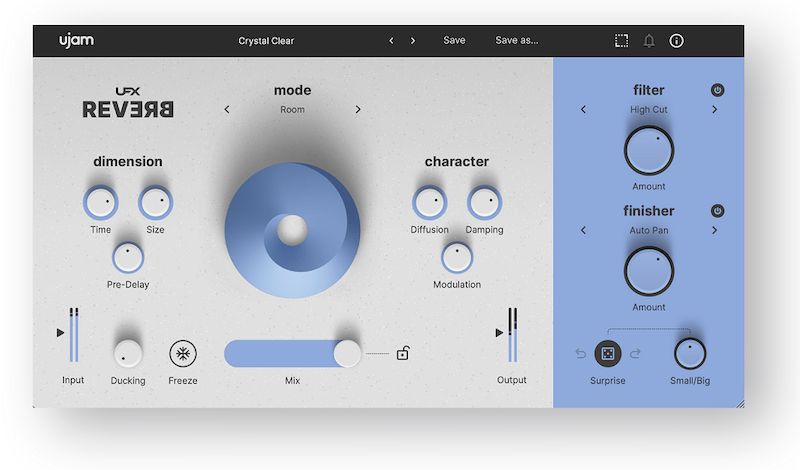Click the Surprise dice icon
Image resolution: width=800 pixels, height=470 pixels.
[608, 354]
